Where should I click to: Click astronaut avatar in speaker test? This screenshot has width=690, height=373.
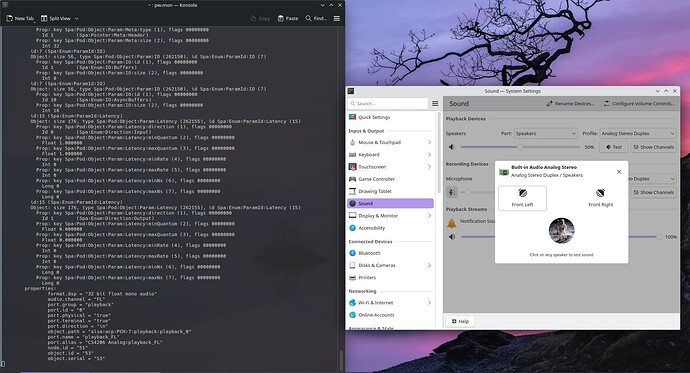click(x=562, y=230)
